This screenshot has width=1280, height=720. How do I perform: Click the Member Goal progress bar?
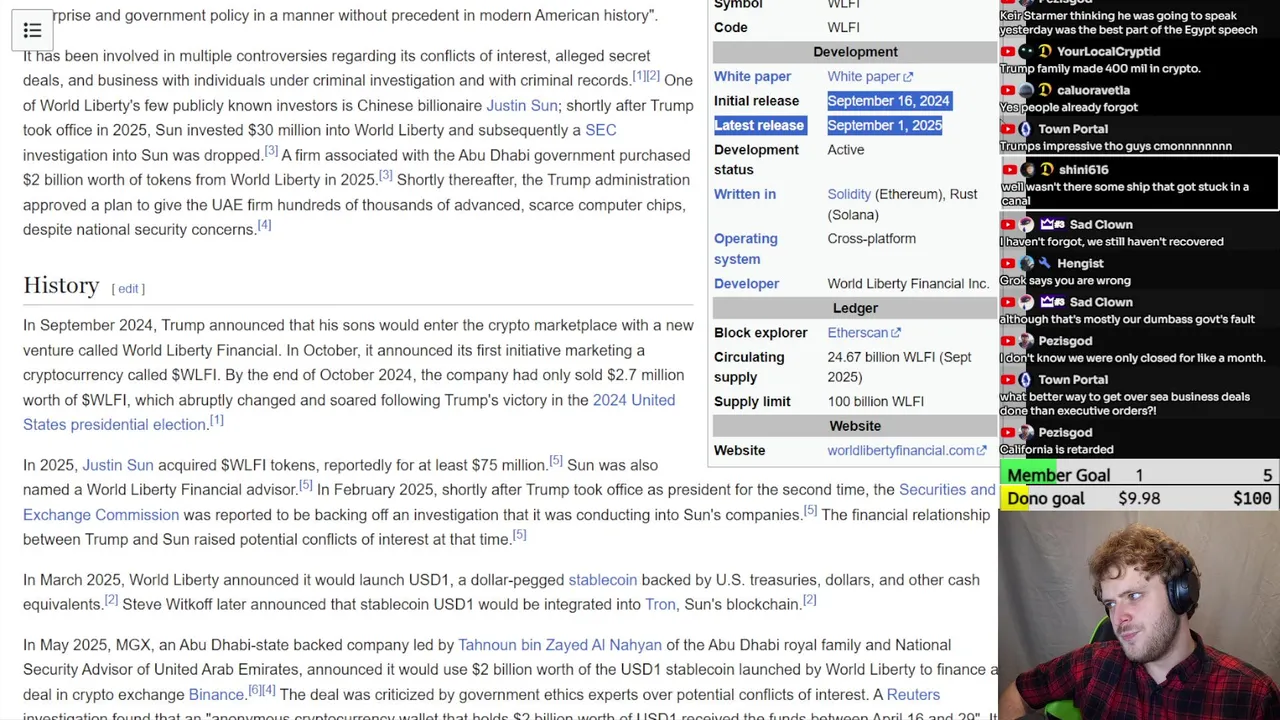[1140, 476]
